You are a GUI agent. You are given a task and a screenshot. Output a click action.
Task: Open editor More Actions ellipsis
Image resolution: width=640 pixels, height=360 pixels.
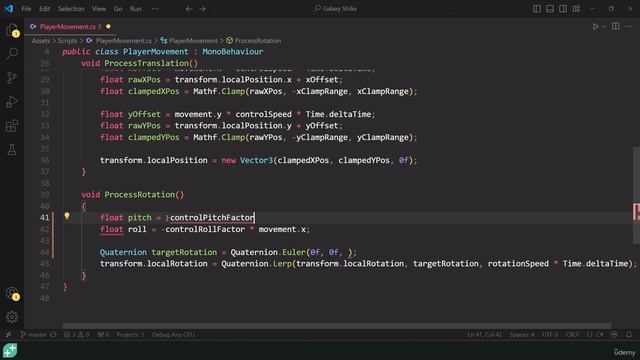[629, 27]
